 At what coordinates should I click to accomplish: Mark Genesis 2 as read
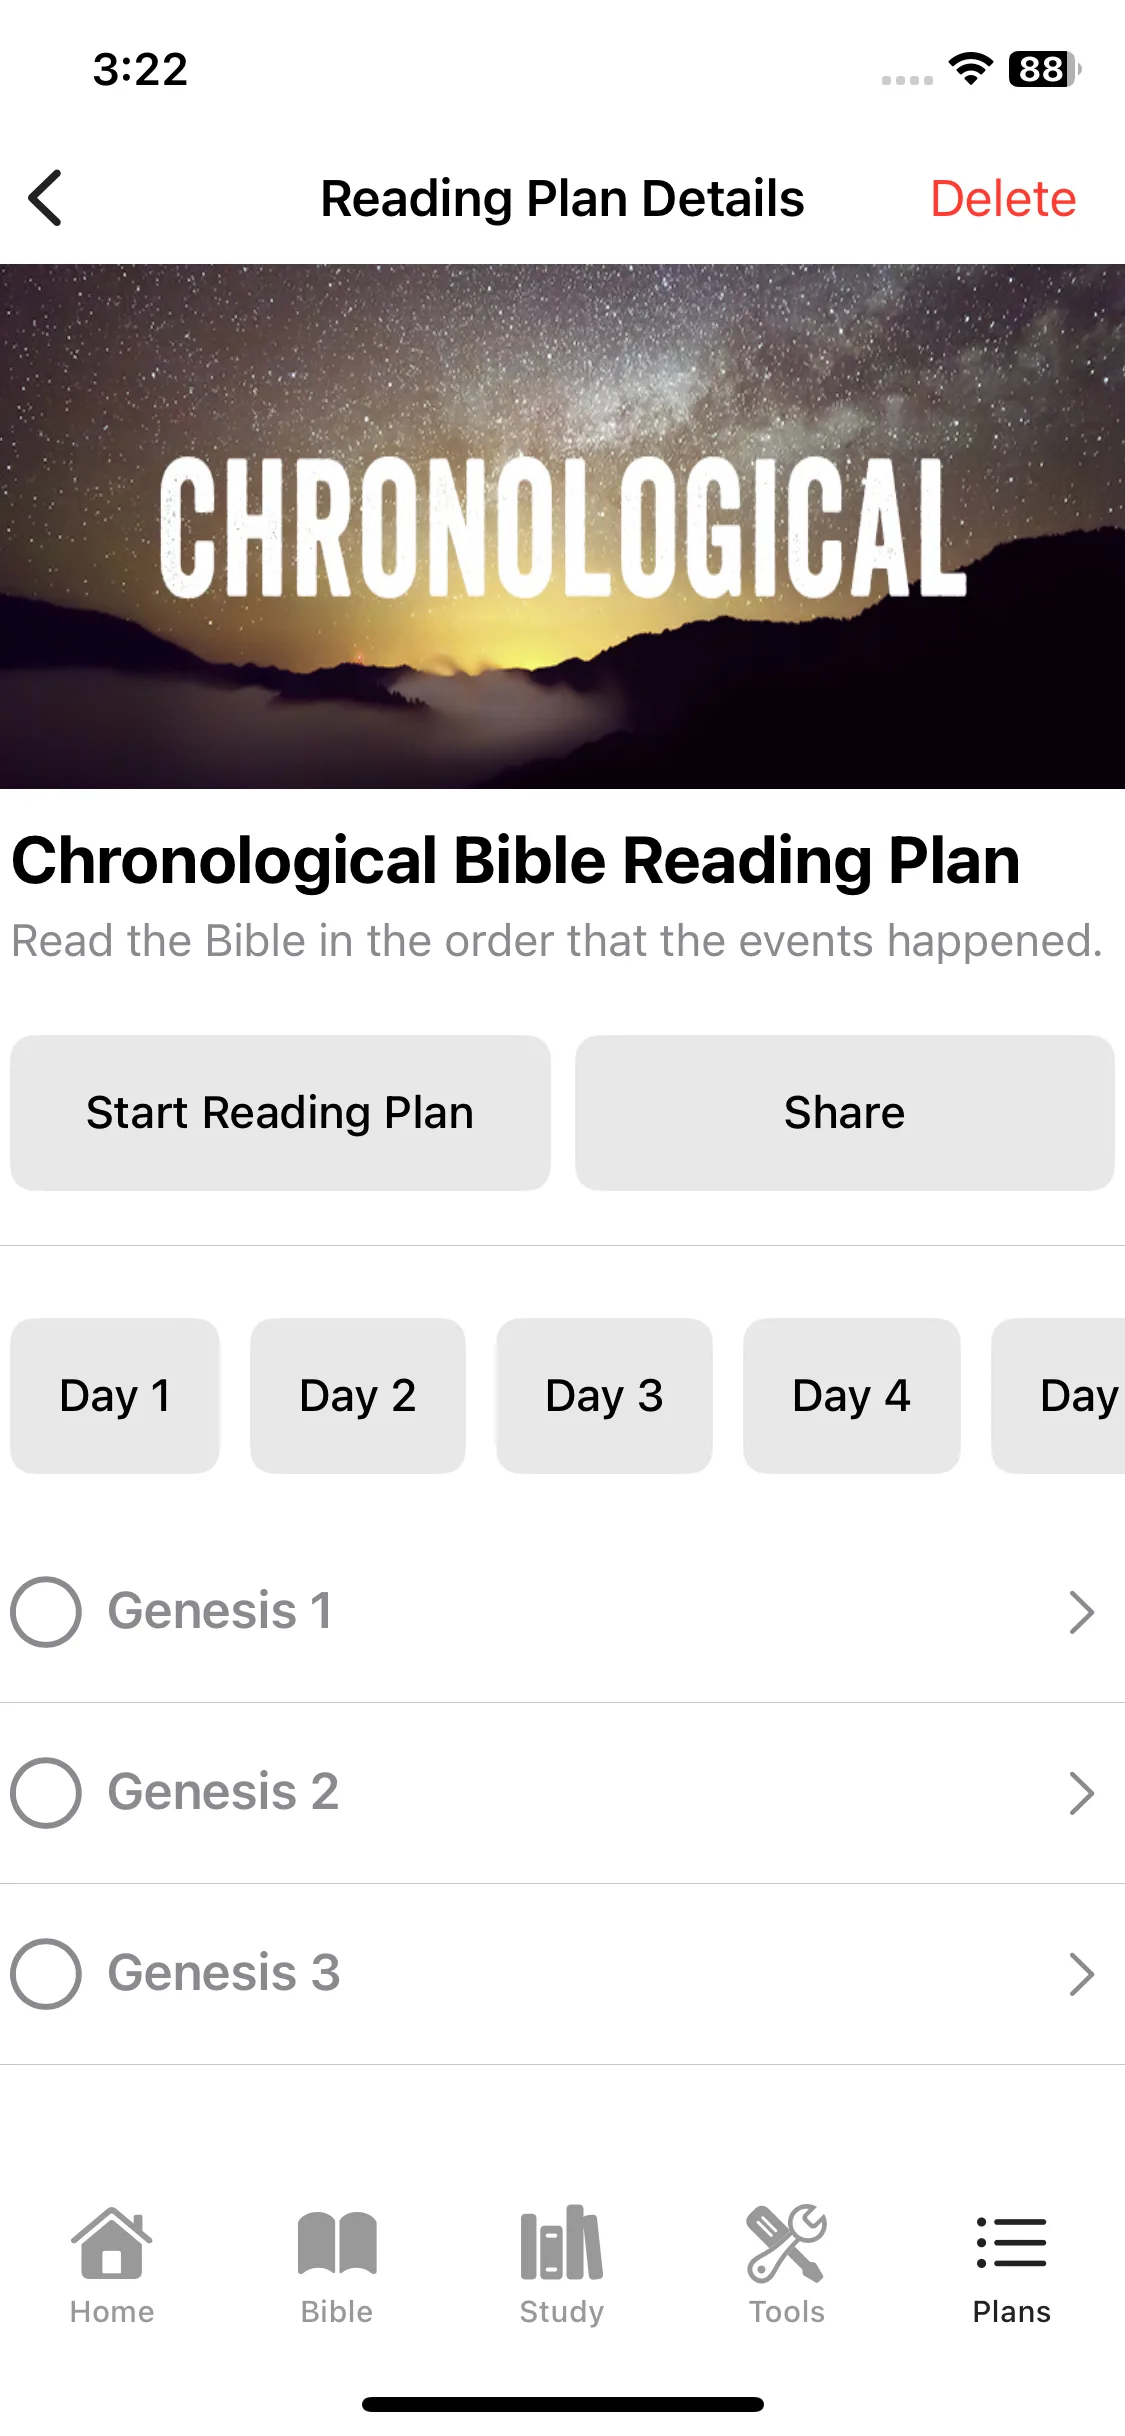pyautogui.click(x=46, y=1793)
